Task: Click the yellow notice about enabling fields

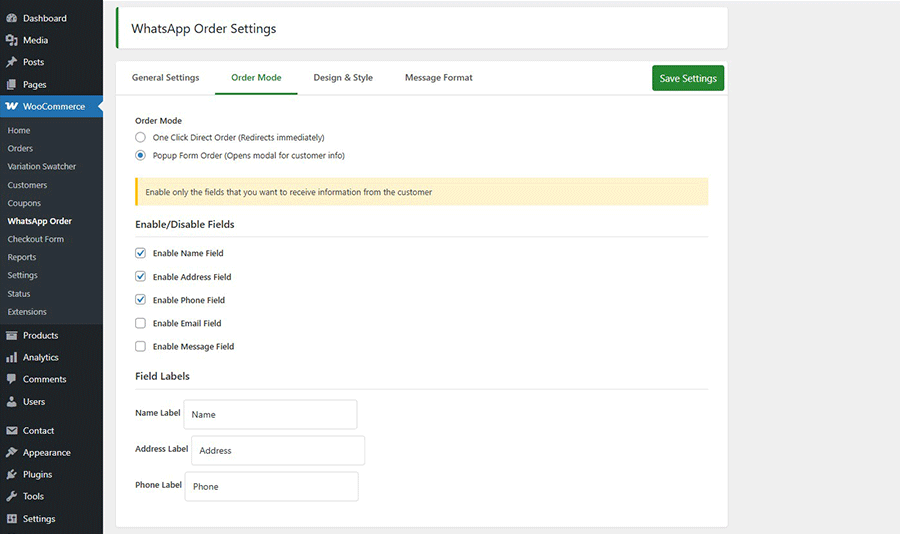Action: coord(422,192)
